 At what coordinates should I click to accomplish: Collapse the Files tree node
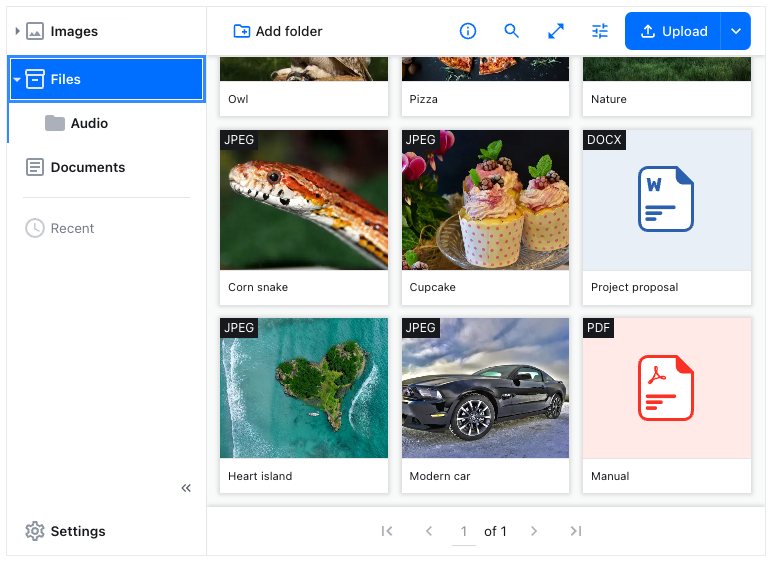(18, 79)
